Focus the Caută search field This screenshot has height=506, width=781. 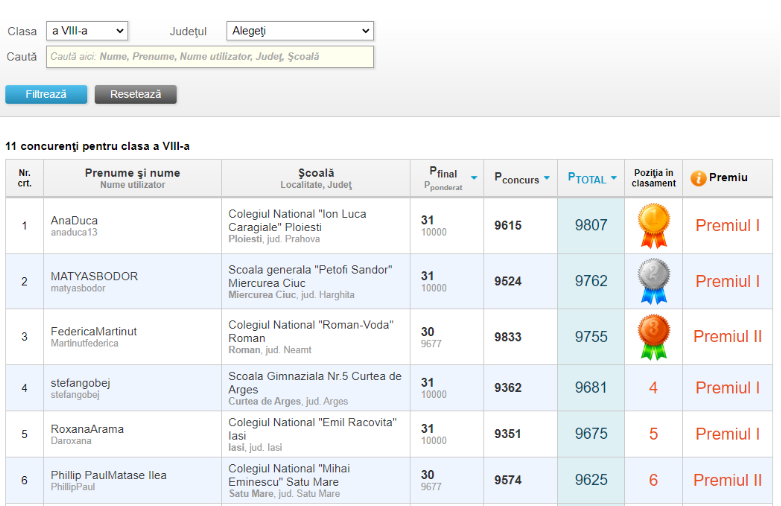click(x=210, y=57)
